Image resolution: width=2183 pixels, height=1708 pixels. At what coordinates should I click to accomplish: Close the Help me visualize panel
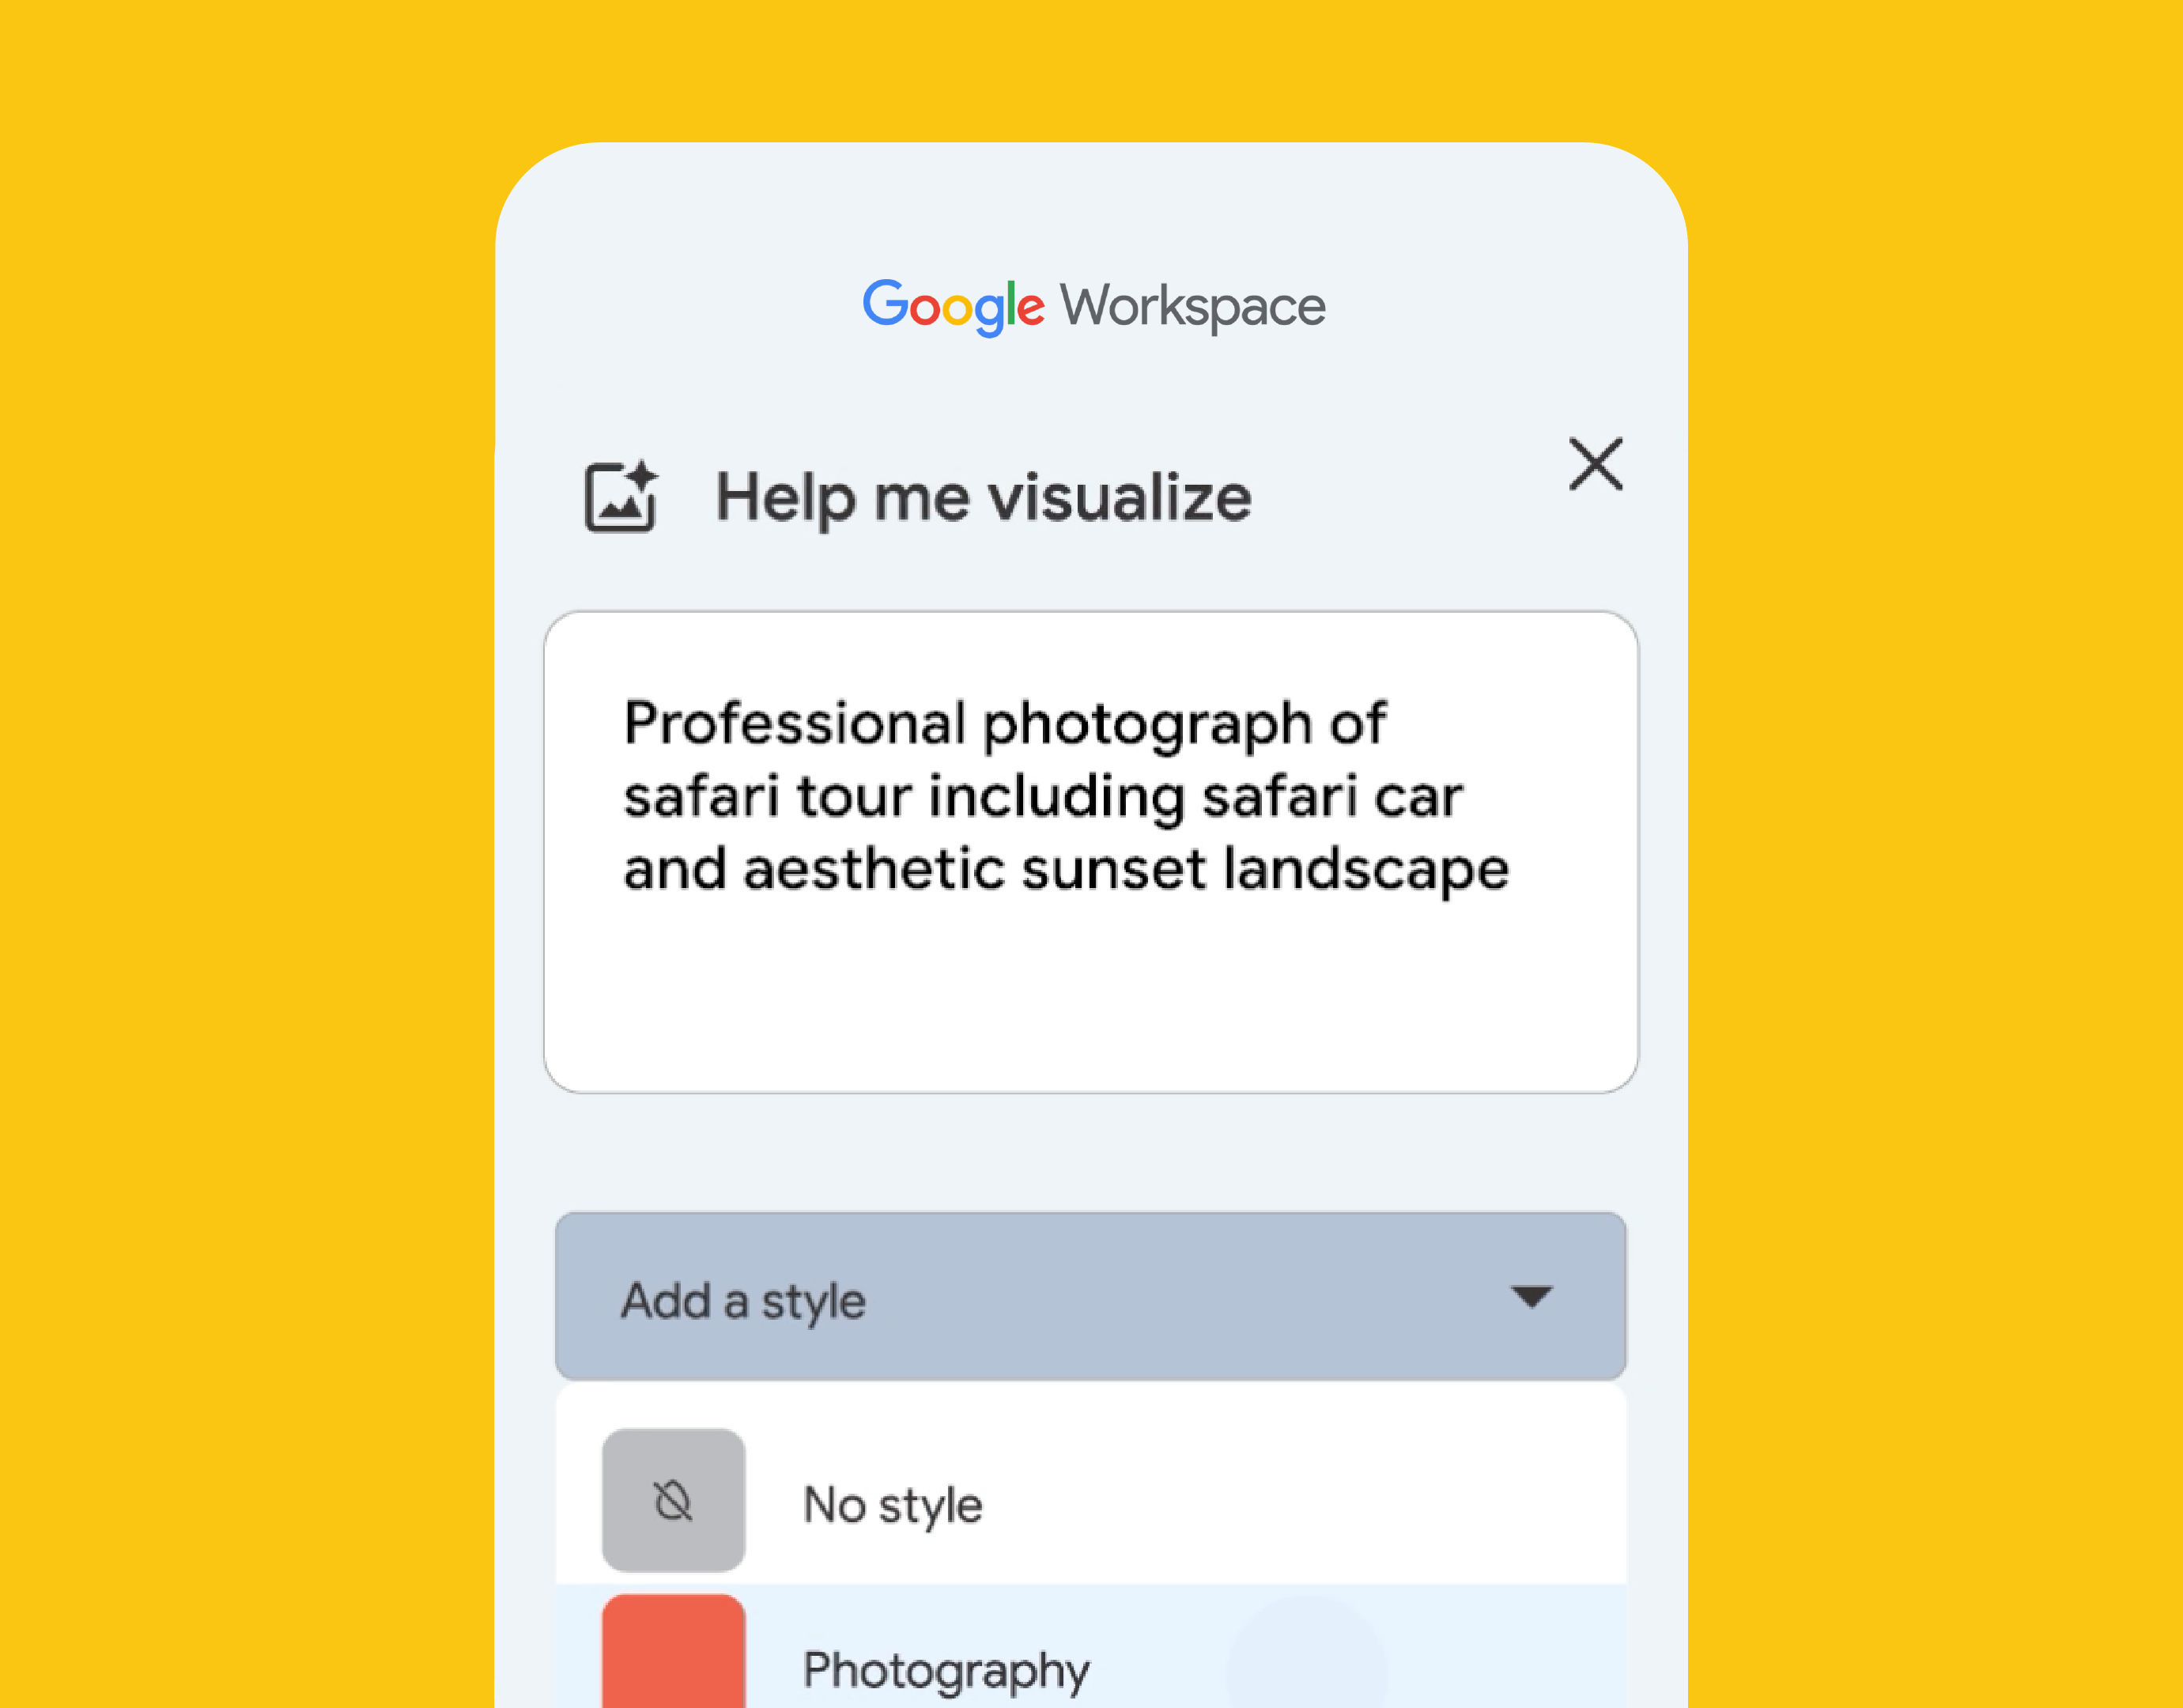(x=1595, y=464)
